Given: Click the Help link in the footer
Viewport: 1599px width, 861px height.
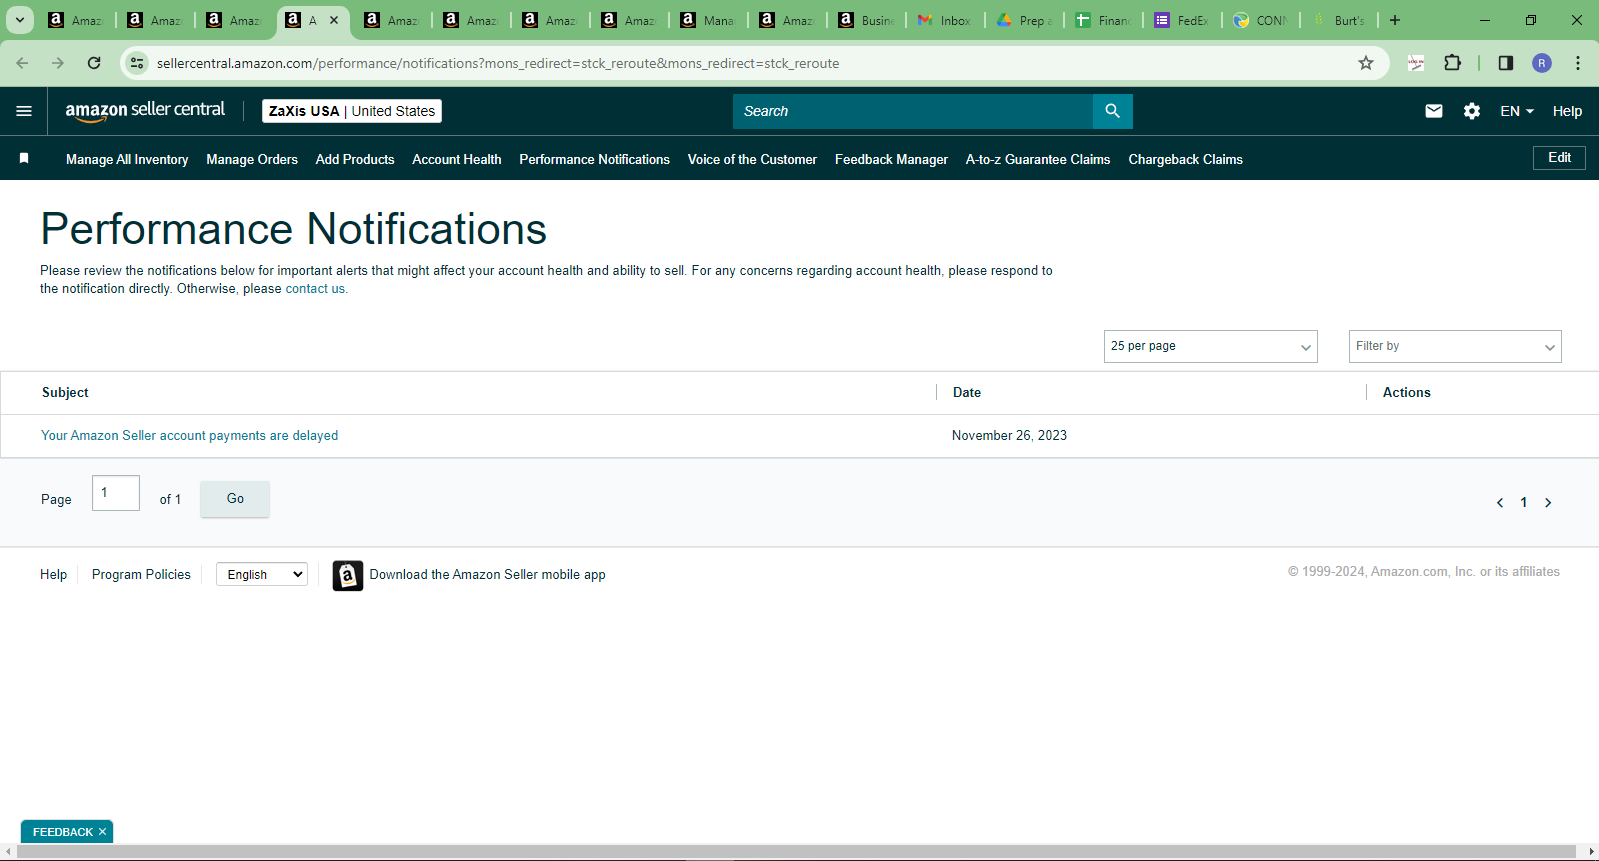Looking at the screenshot, I should pos(53,574).
